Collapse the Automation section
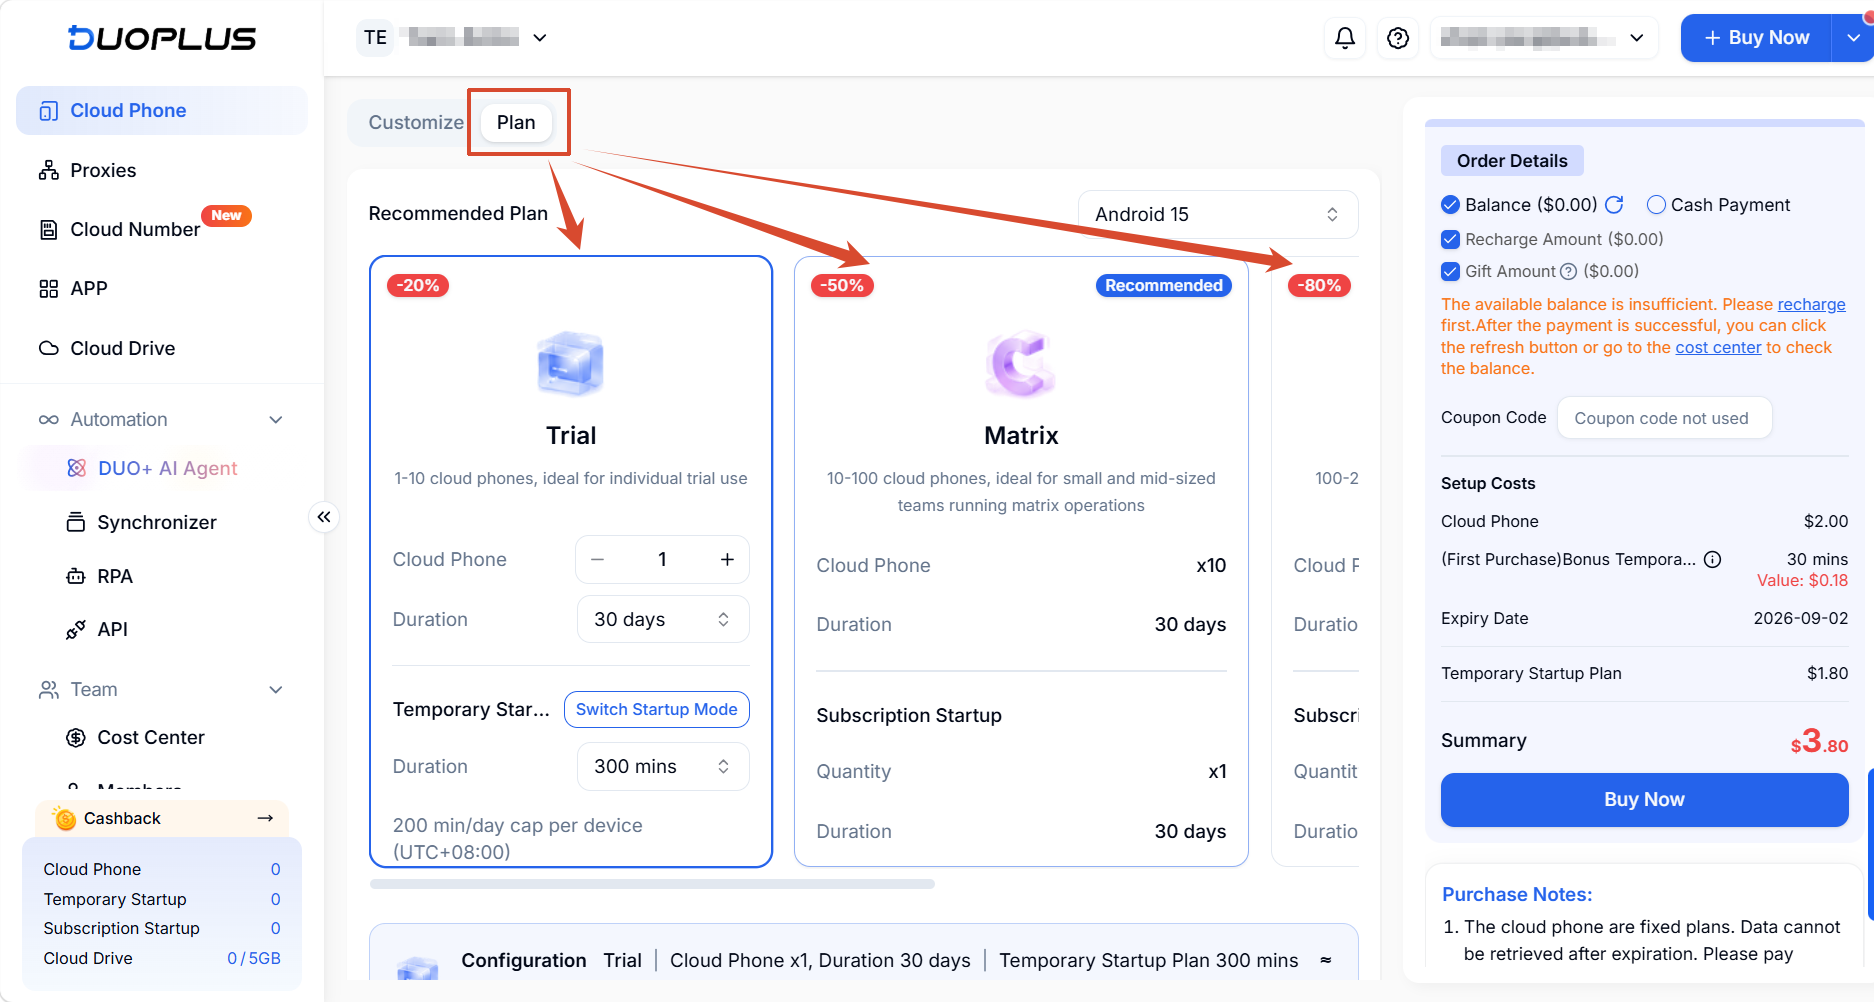The image size is (1874, 1002). point(276,420)
